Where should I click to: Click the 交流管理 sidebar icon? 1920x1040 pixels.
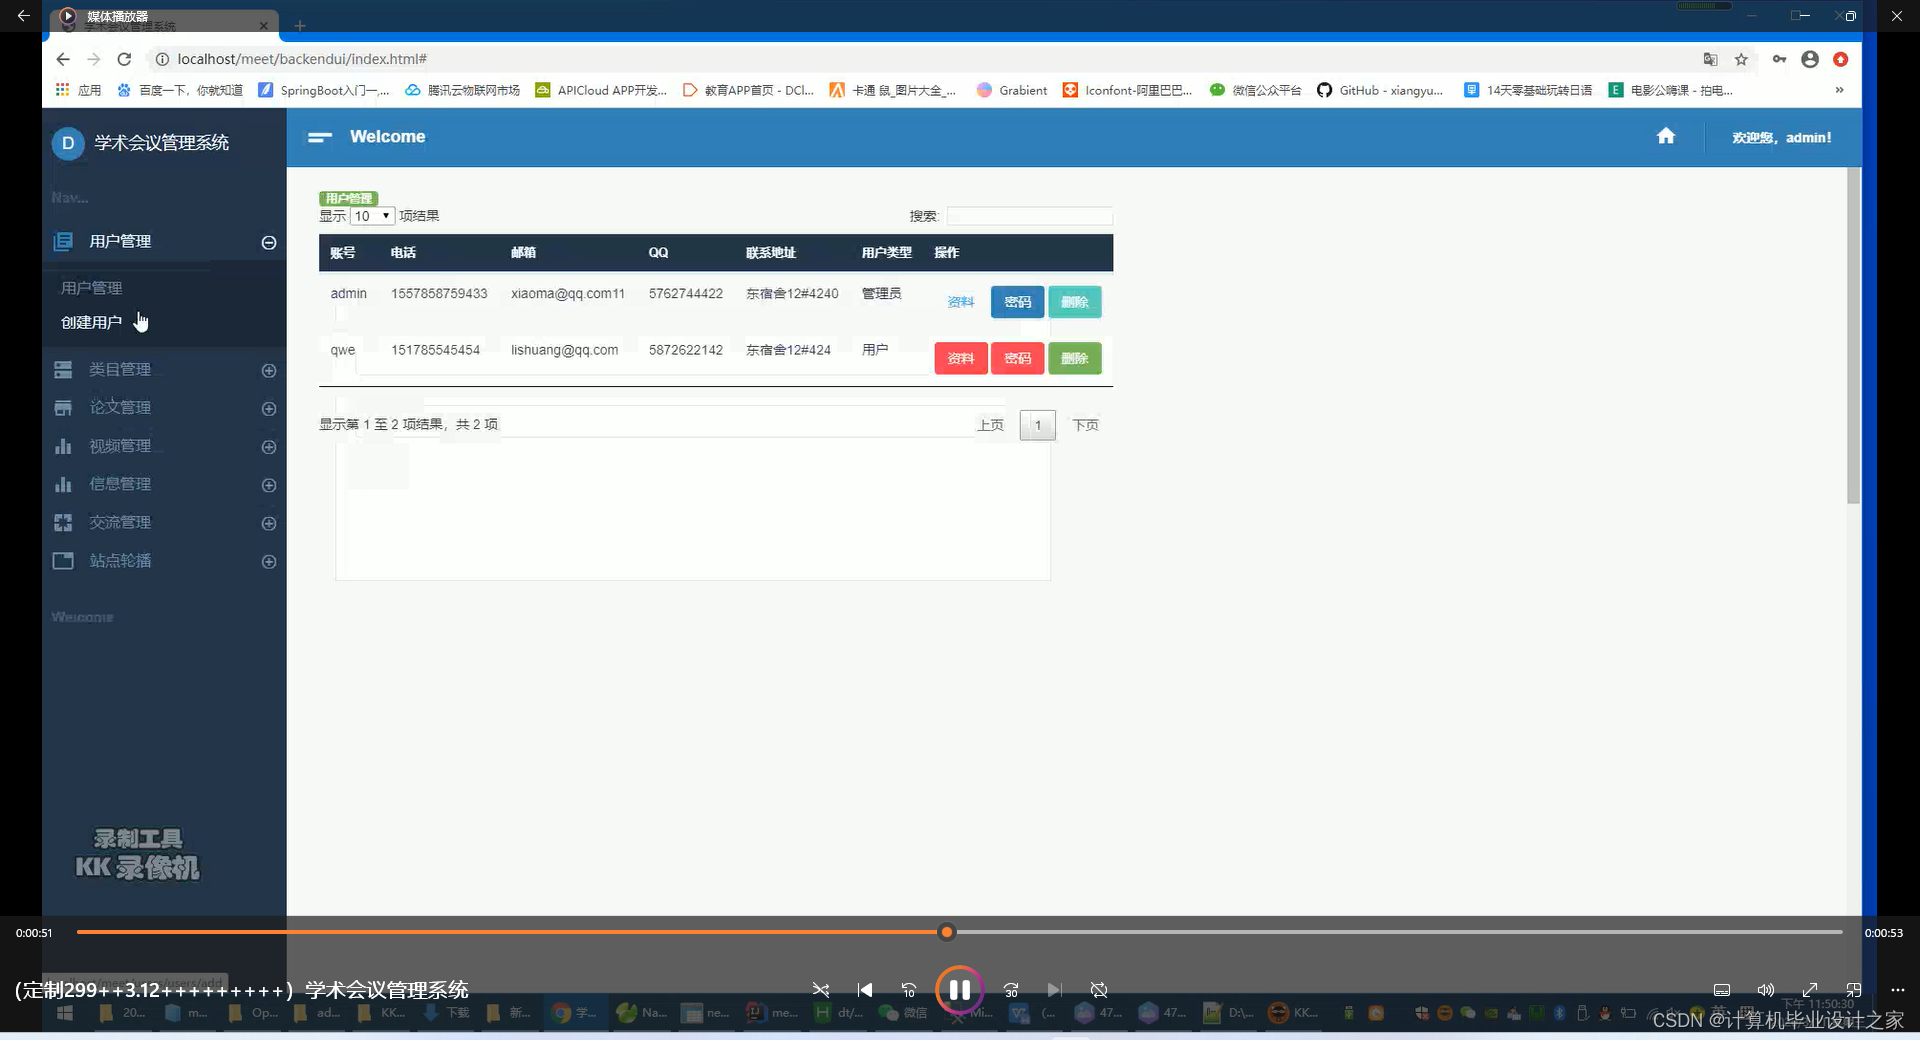[x=63, y=522]
